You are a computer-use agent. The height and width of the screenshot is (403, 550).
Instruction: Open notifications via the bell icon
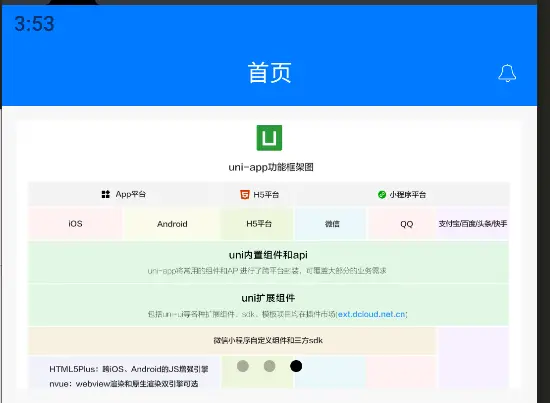[x=507, y=73]
